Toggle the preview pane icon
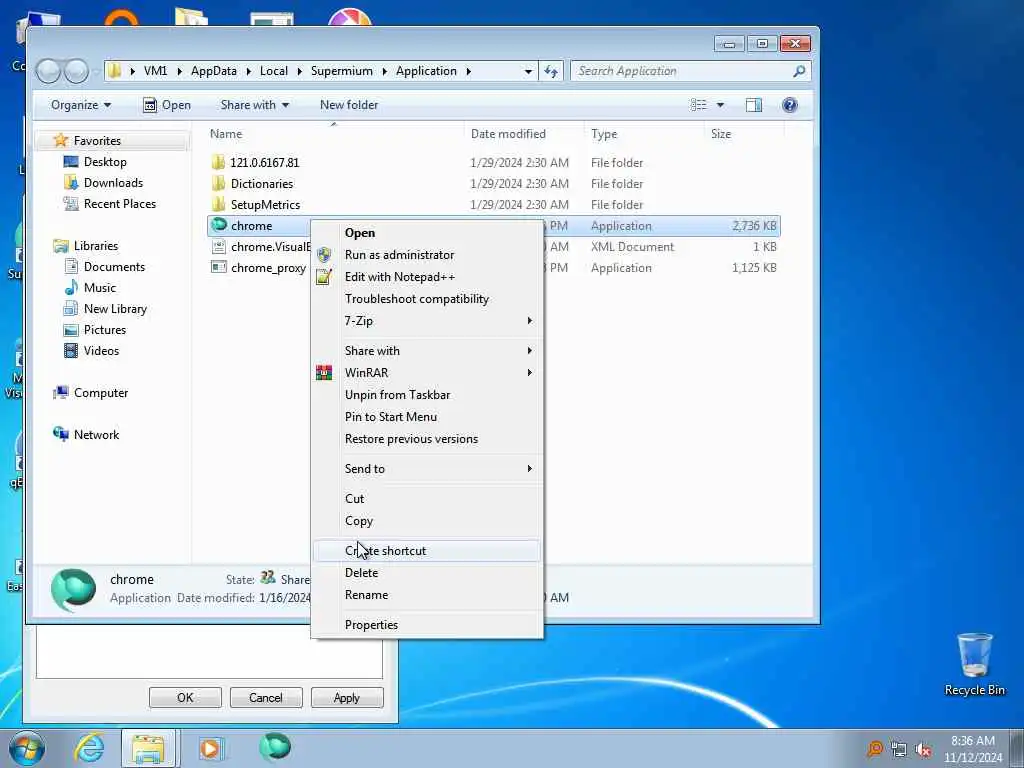This screenshot has width=1024, height=768. pyautogui.click(x=754, y=105)
